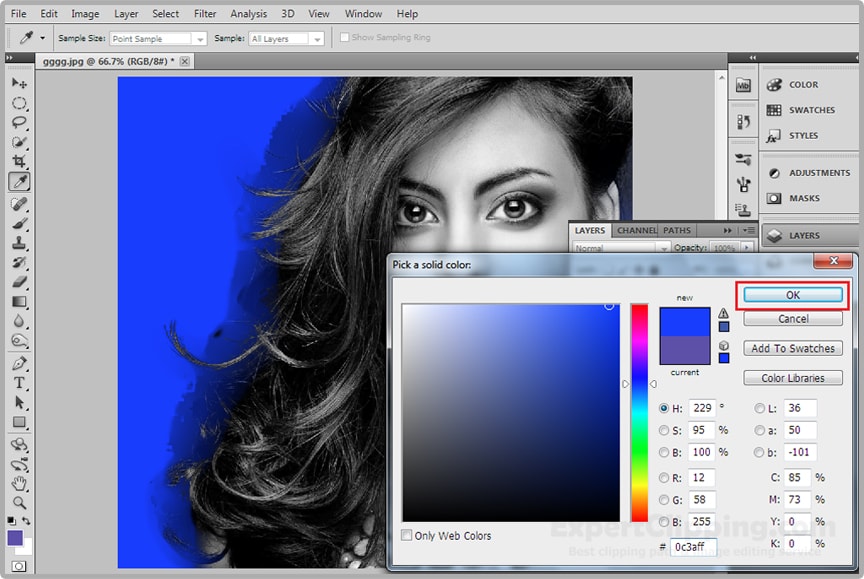Click the hex color input field
Image resolution: width=864 pixels, height=579 pixels.
pos(692,546)
